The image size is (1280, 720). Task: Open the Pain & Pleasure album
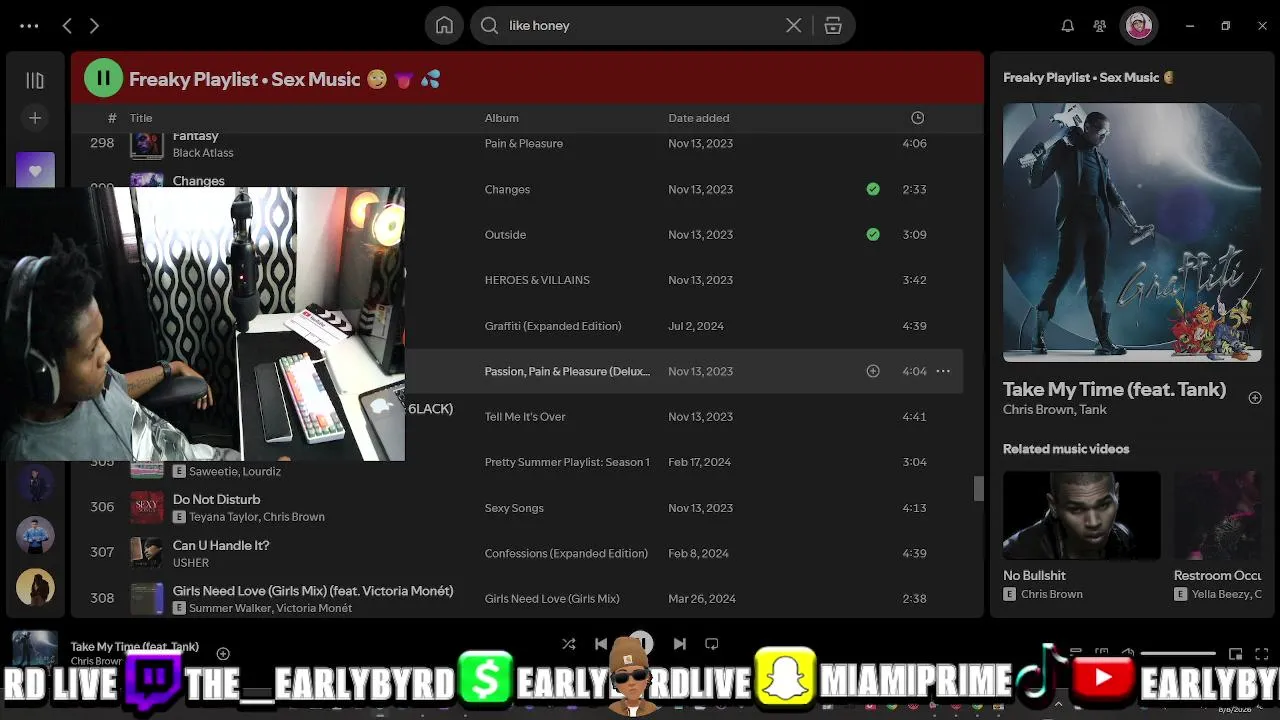click(x=524, y=143)
